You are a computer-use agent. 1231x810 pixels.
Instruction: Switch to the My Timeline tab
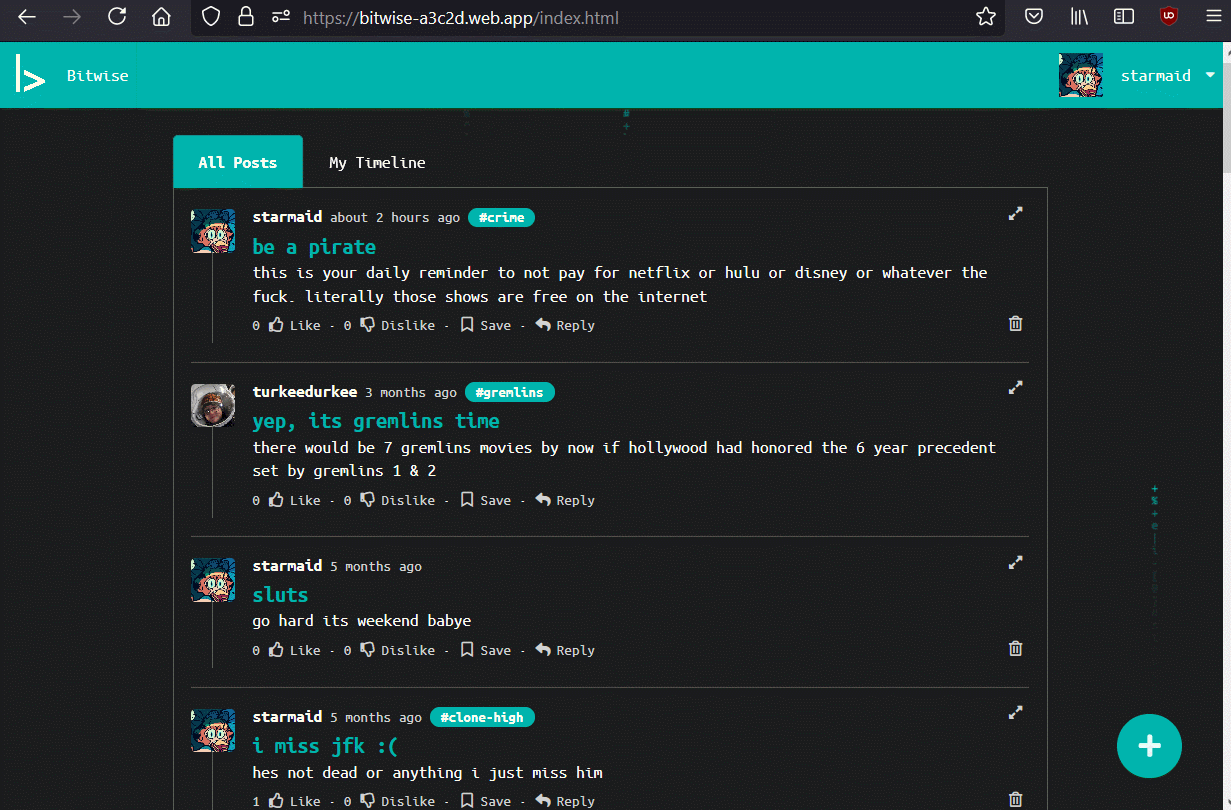click(377, 162)
